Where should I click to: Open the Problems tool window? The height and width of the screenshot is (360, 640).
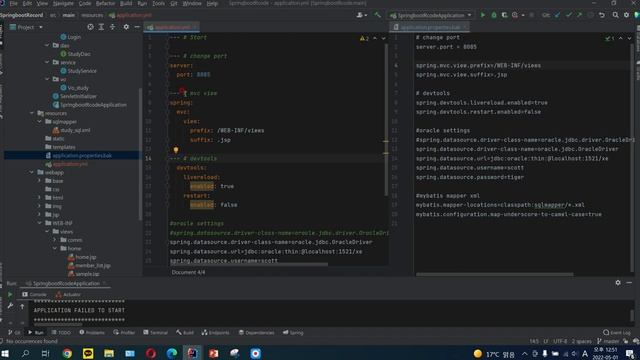click(92, 333)
